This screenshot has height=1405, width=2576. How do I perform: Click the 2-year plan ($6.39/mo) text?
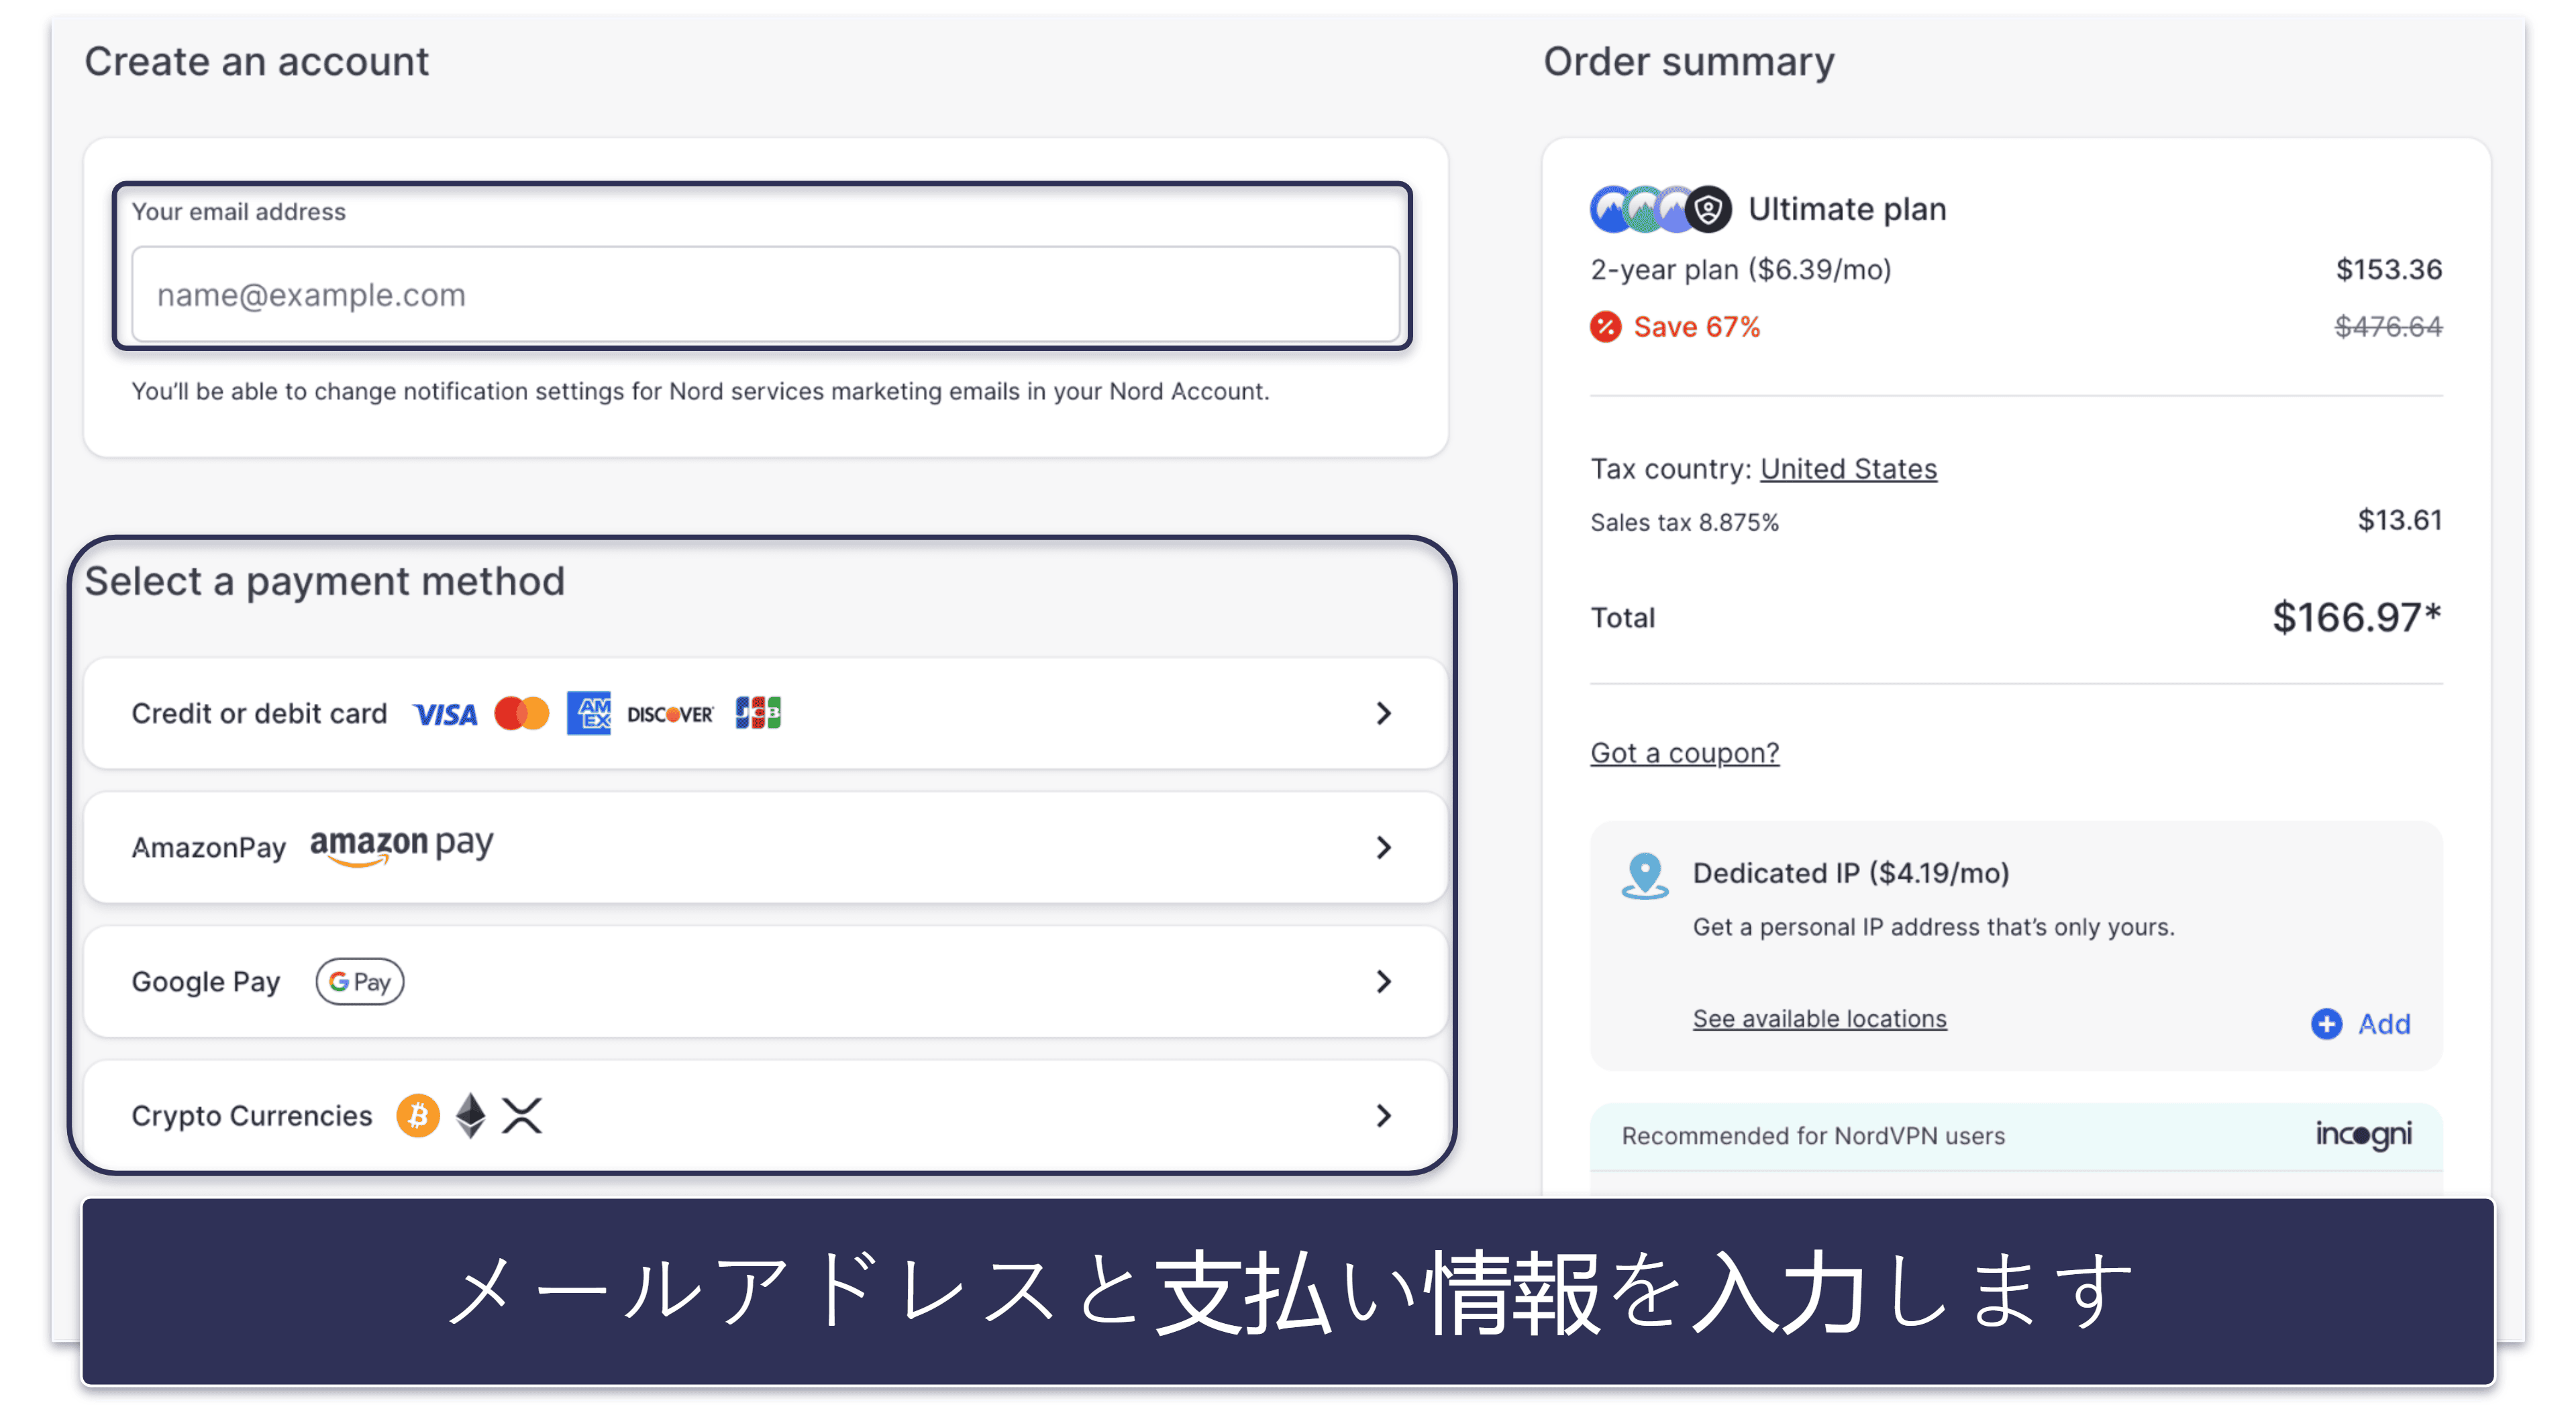1741,270
